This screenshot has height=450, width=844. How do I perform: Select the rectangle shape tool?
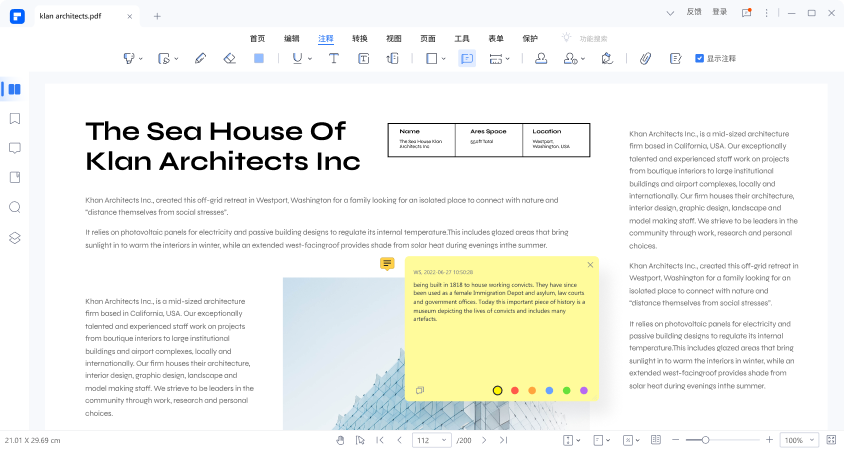(x=431, y=58)
